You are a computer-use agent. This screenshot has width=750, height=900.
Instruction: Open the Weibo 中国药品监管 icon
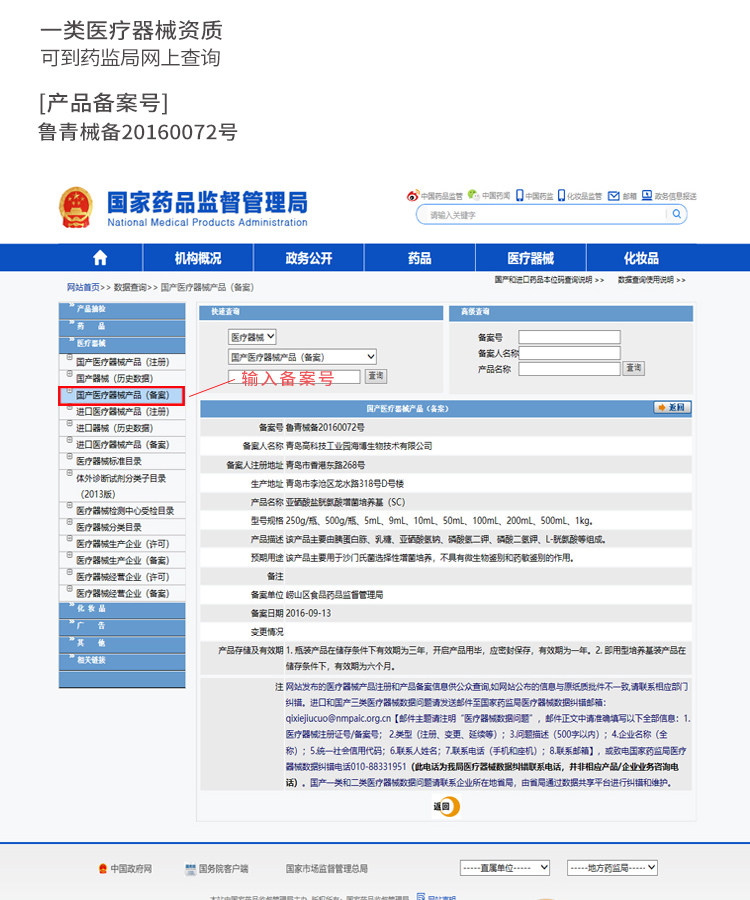413,196
